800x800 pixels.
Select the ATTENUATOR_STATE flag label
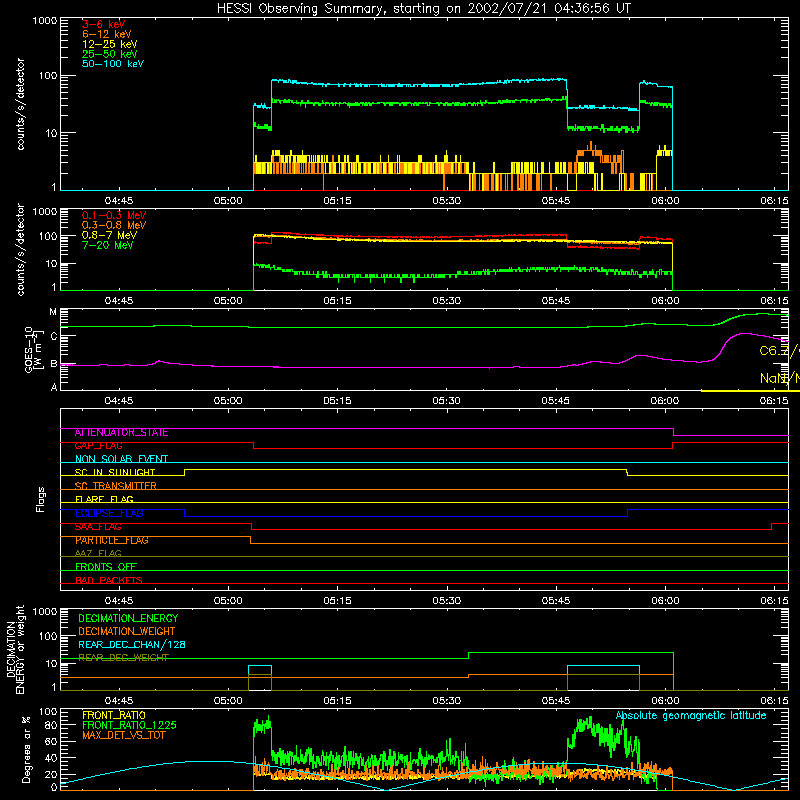121,433
